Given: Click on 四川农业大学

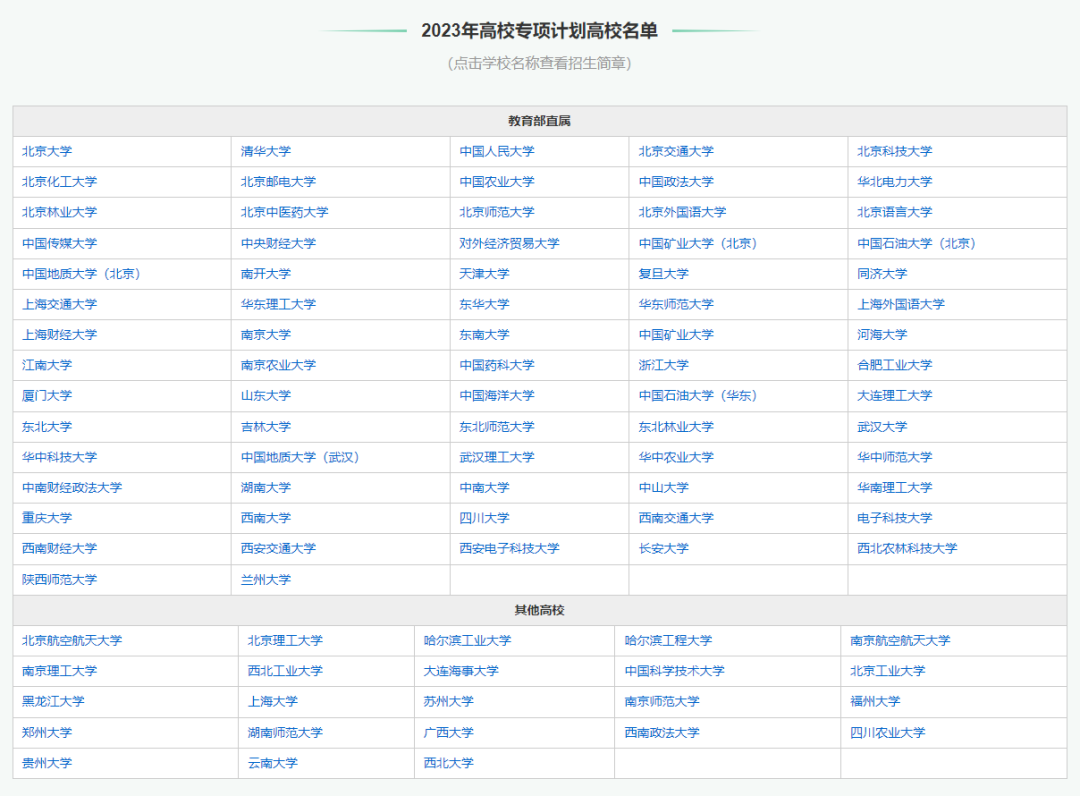Looking at the screenshot, I should click(888, 732).
